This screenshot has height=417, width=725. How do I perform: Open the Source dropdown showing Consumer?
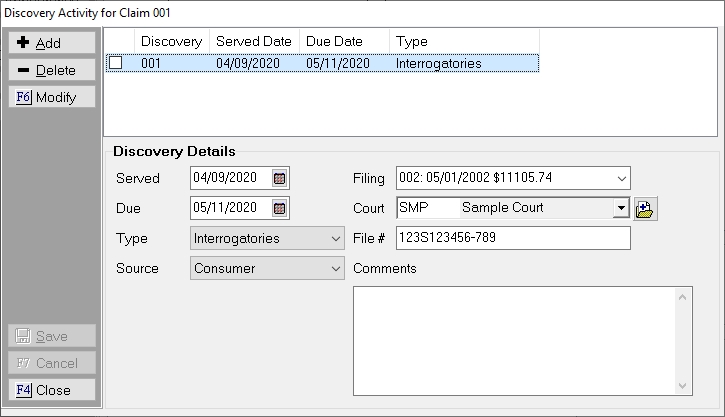335,269
